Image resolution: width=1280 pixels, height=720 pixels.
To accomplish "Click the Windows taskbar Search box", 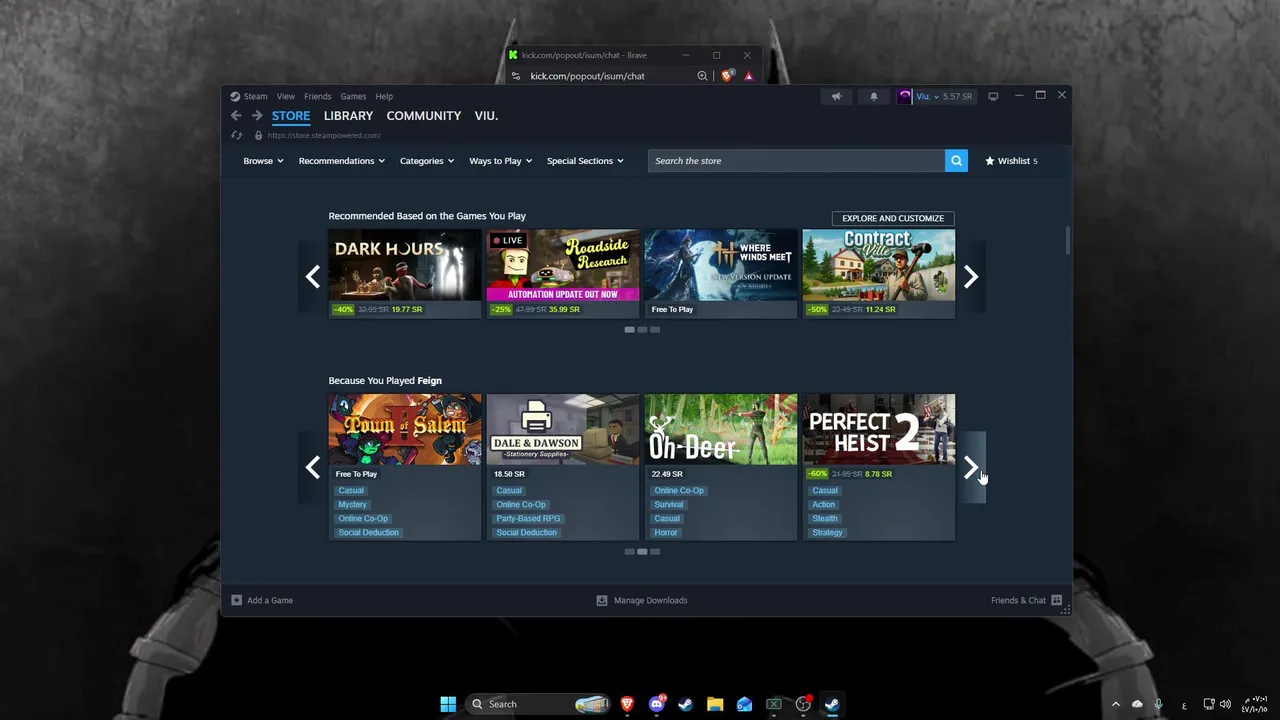I will (x=539, y=704).
